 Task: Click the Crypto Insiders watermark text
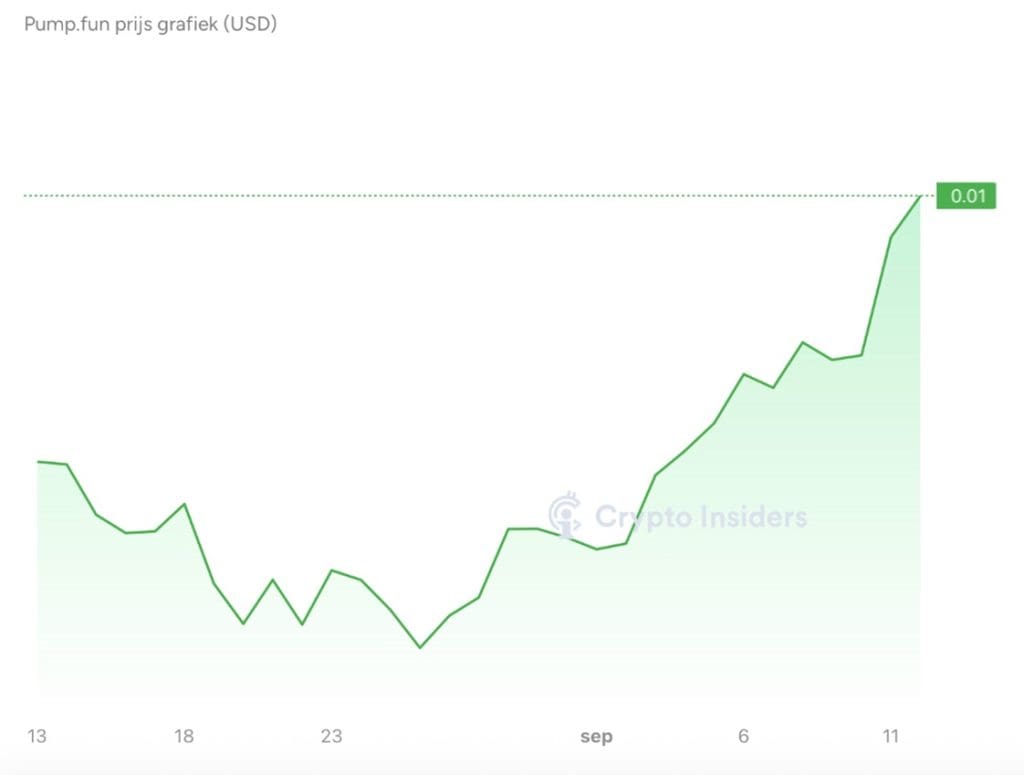coord(701,517)
